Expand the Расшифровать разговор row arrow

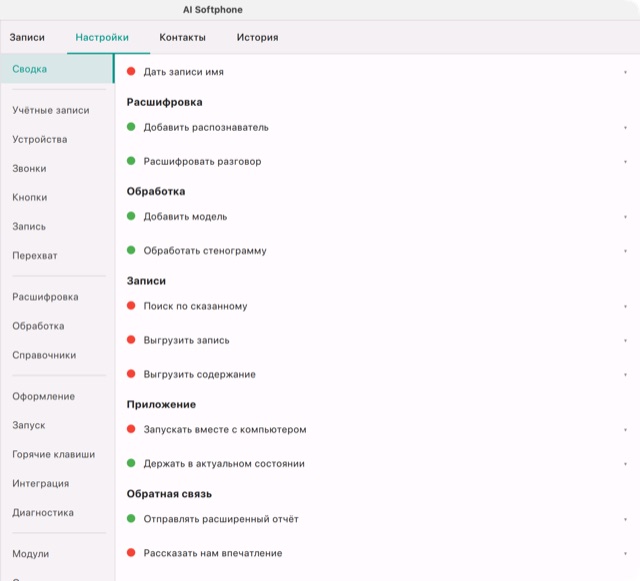tap(625, 162)
